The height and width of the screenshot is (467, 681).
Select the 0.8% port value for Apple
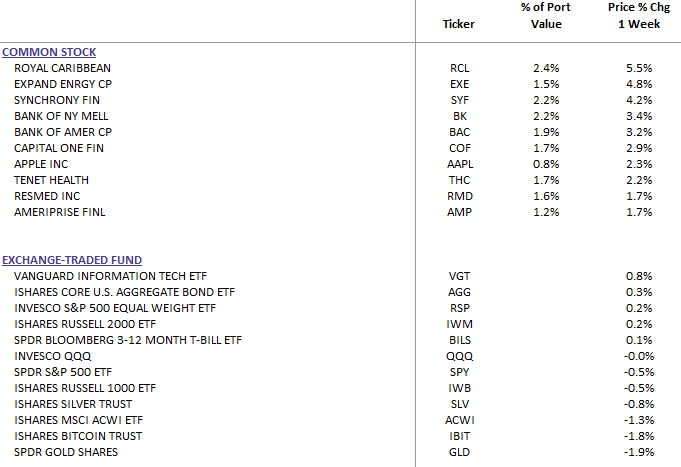coord(546,164)
